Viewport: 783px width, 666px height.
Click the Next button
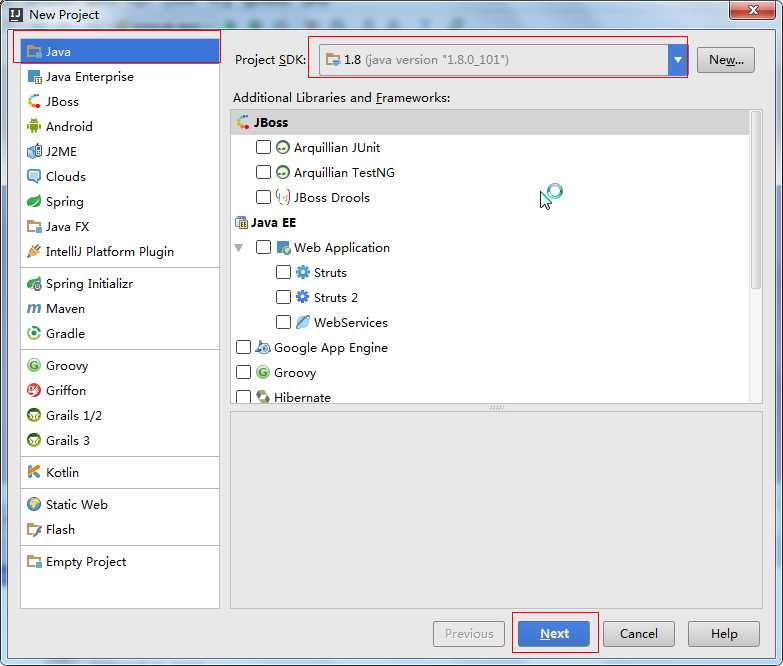click(x=554, y=634)
